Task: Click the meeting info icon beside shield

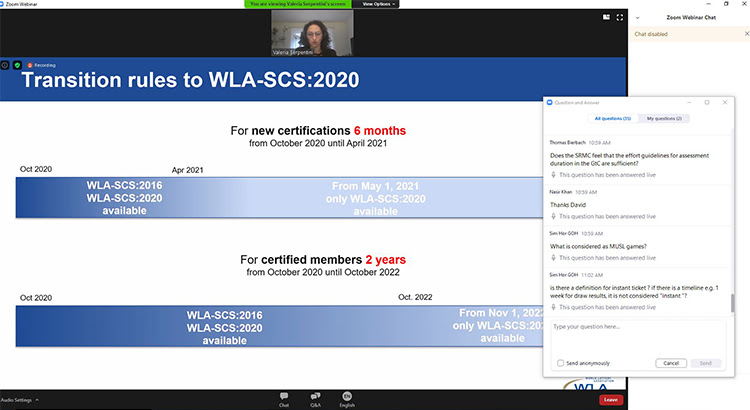Action: (6, 64)
